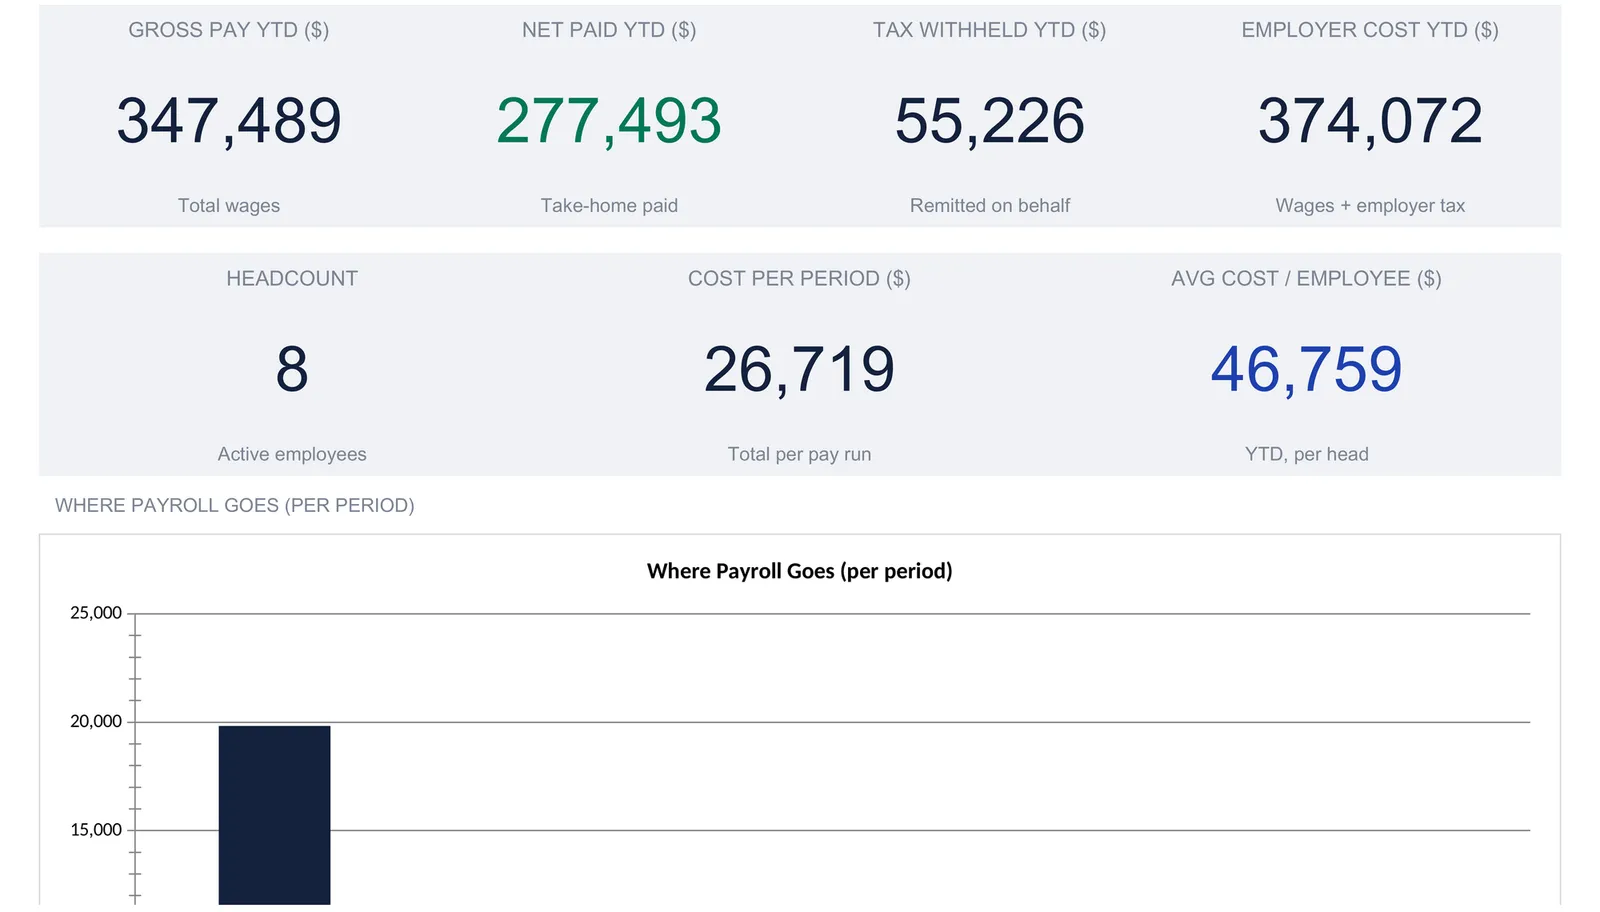
Task: Click the Gross Pay YTD value 347,489
Action: 229,121
